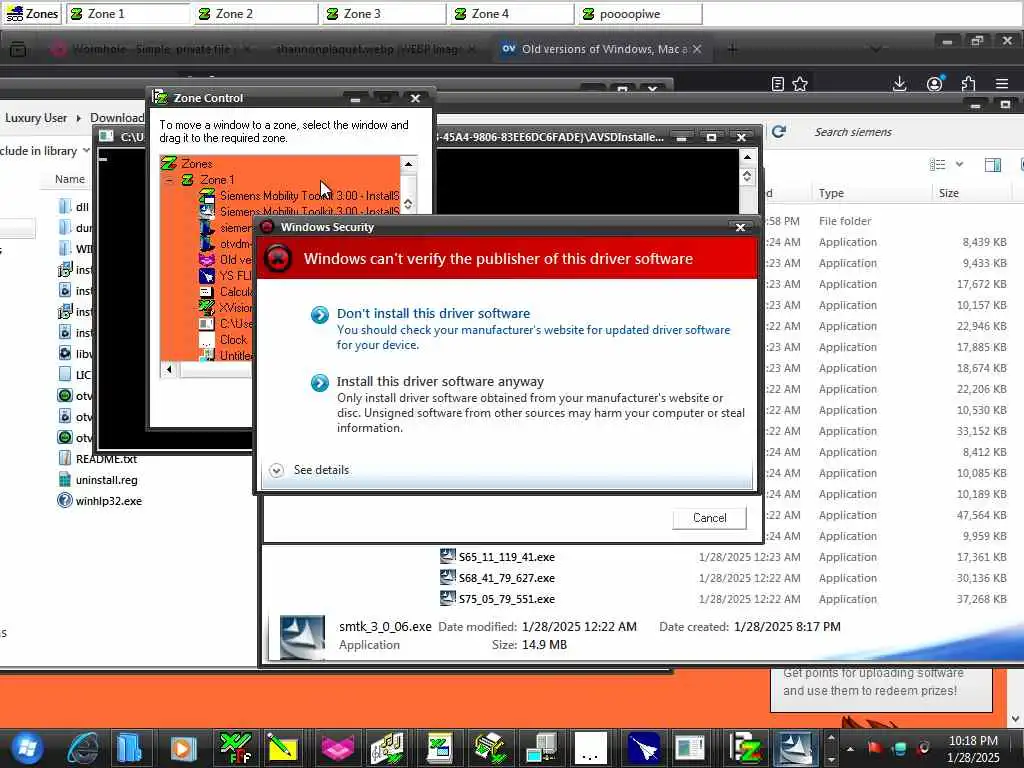
Task: Open browser extensions icon
Action: pos(968,84)
